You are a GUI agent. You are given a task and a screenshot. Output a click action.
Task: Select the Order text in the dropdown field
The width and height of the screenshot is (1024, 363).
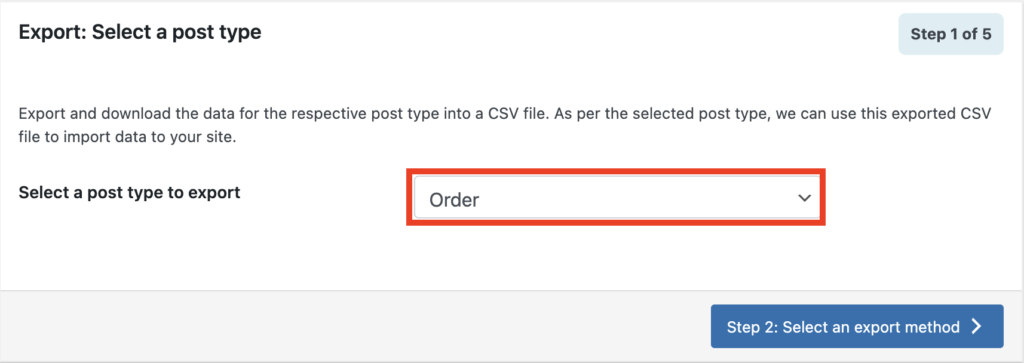[x=454, y=200]
